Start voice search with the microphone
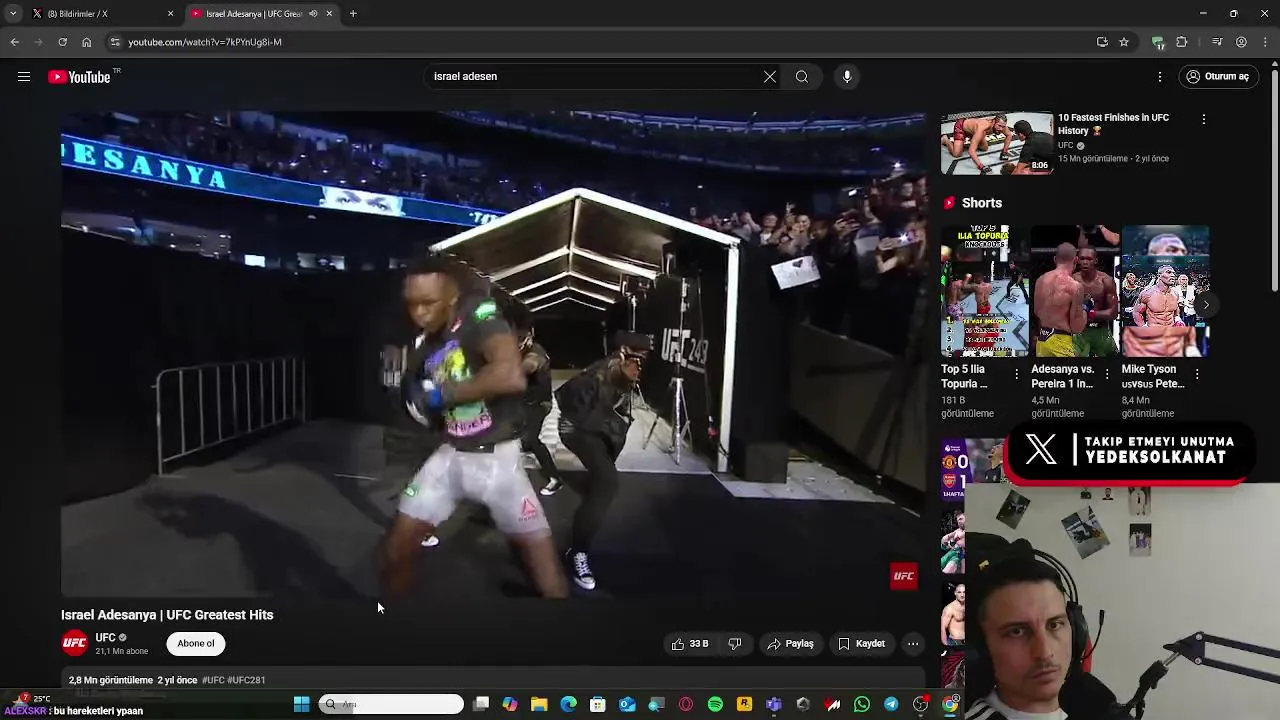This screenshot has width=1280, height=720. [x=847, y=77]
